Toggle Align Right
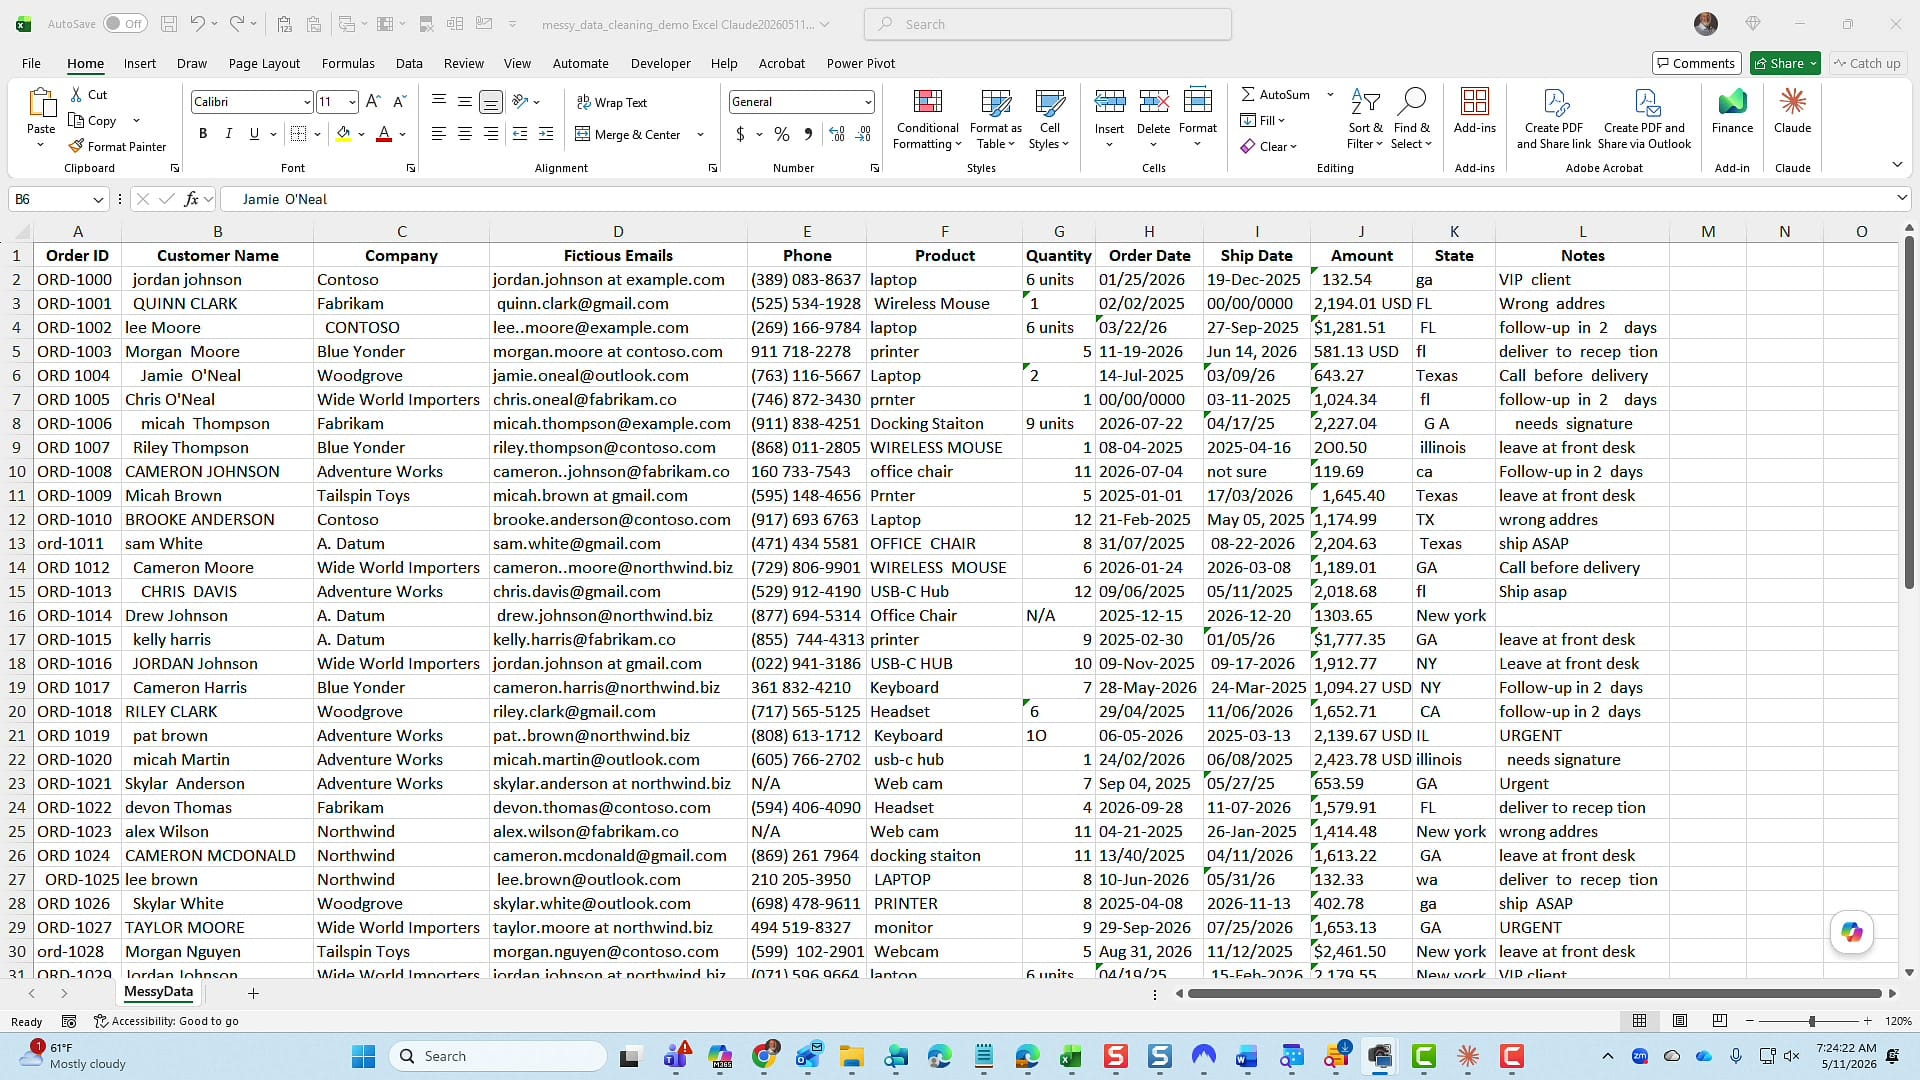The image size is (1920, 1080). [x=491, y=133]
